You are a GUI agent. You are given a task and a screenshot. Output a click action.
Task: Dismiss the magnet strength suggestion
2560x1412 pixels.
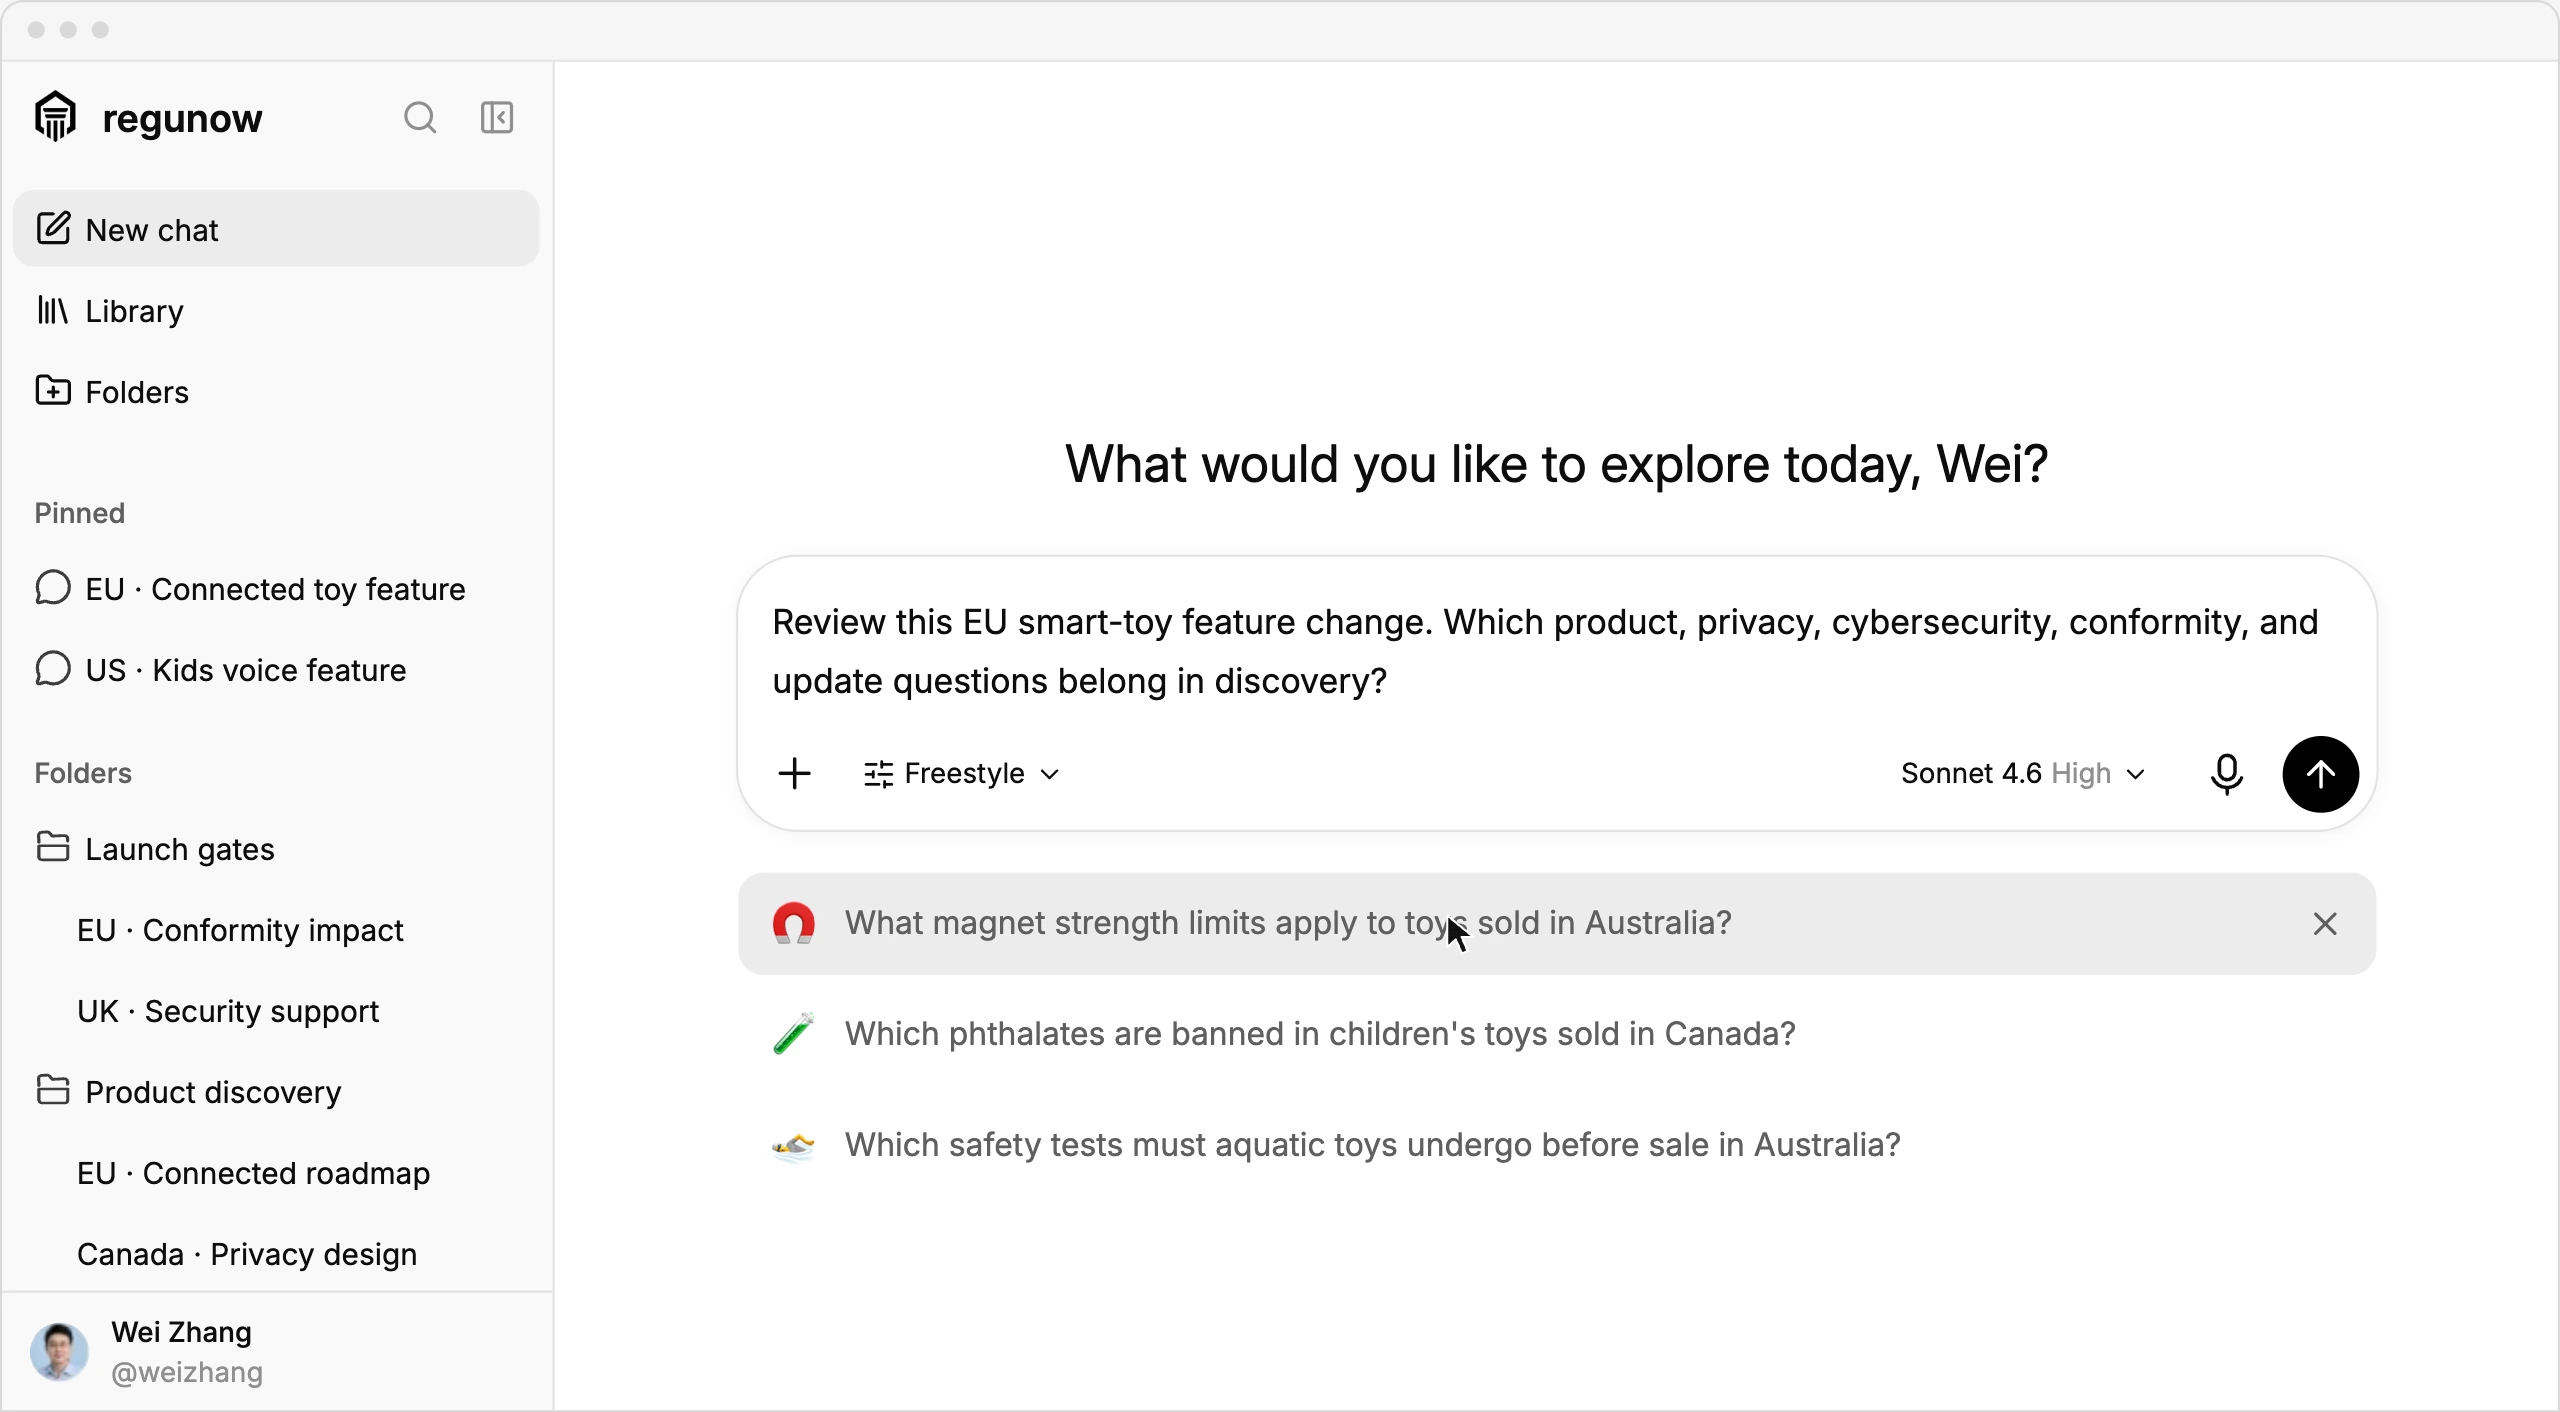[x=2325, y=924]
